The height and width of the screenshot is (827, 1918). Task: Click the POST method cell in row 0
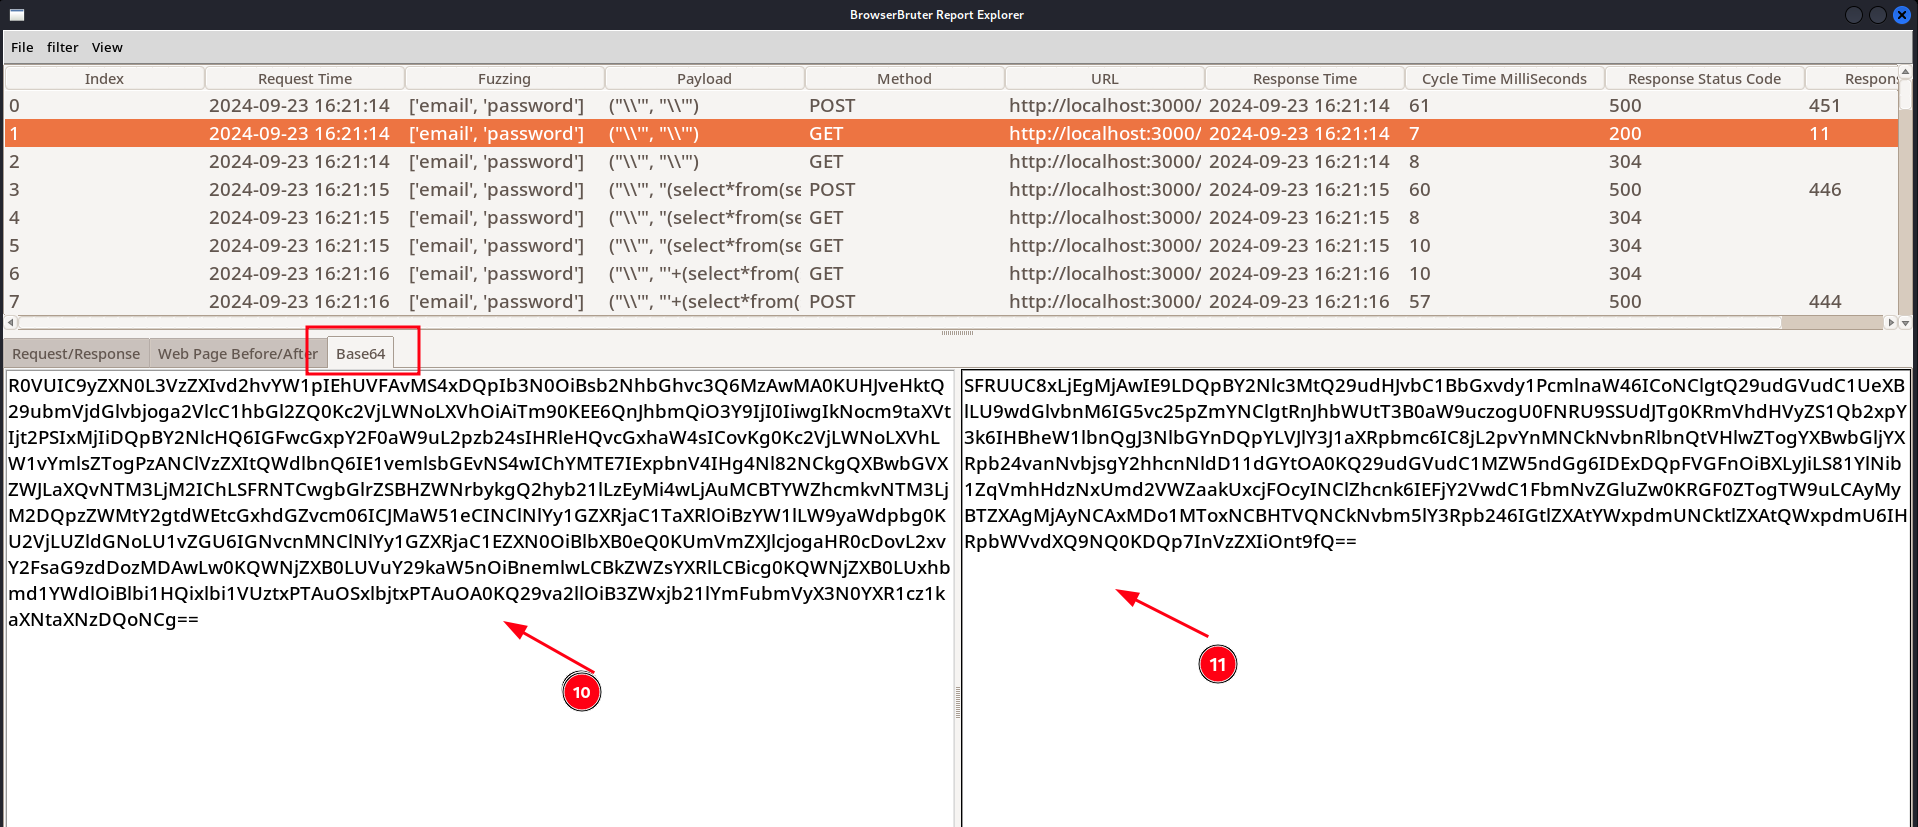(x=832, y=105)
